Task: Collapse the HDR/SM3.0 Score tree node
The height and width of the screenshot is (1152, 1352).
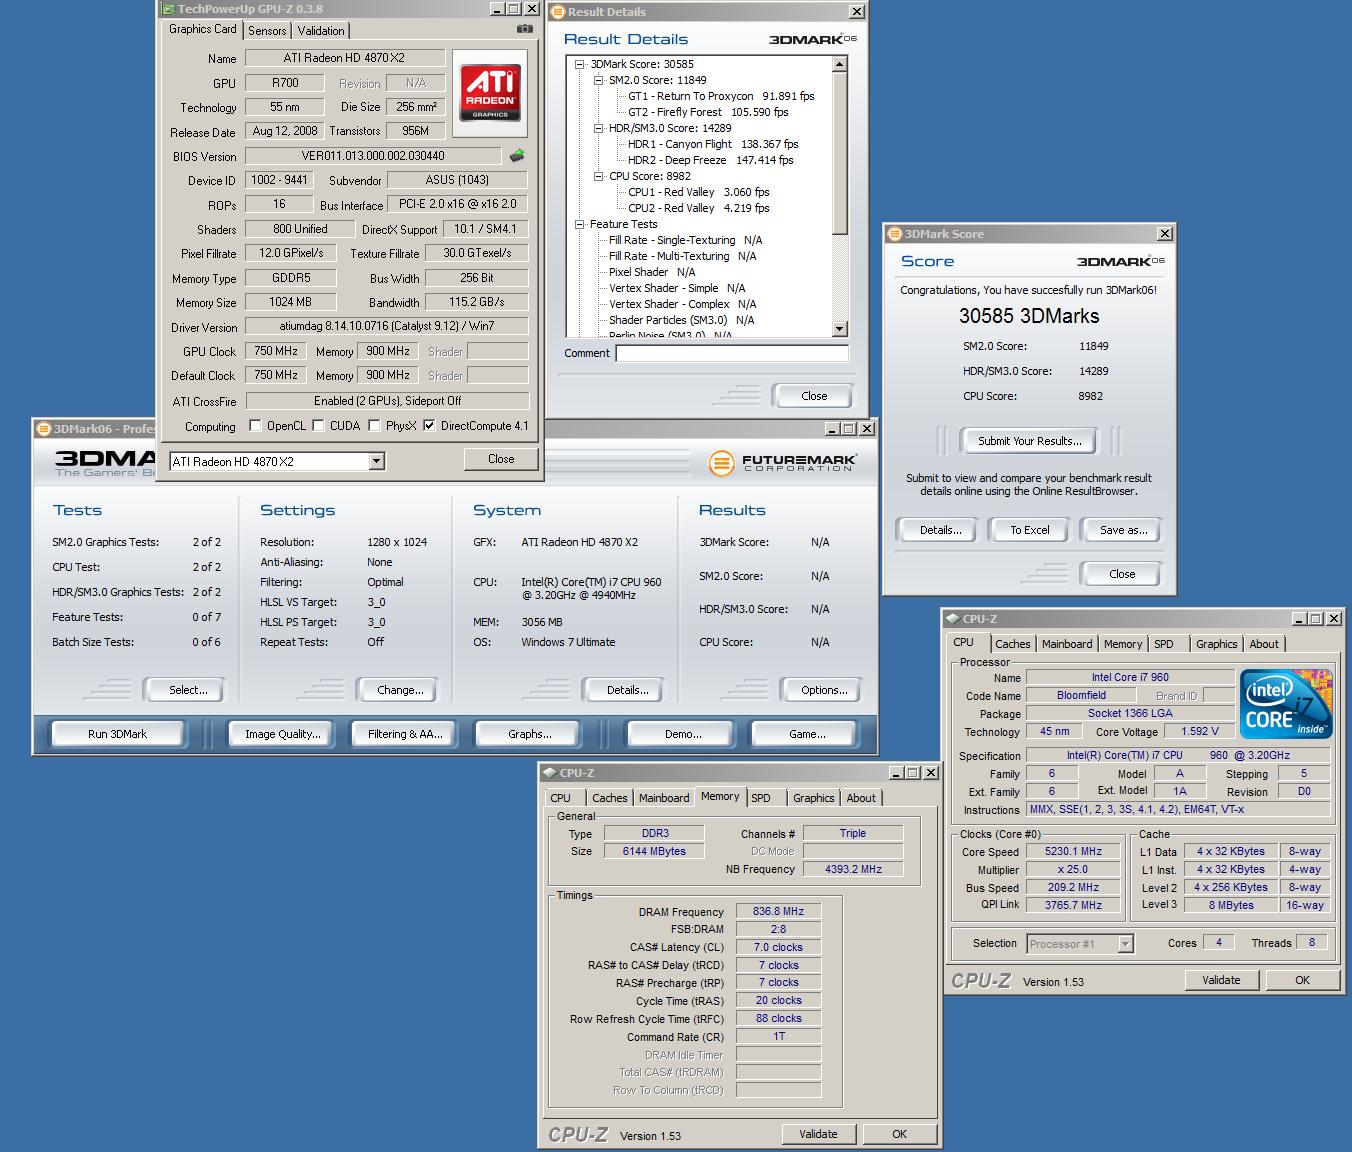Action: (598, 128)
